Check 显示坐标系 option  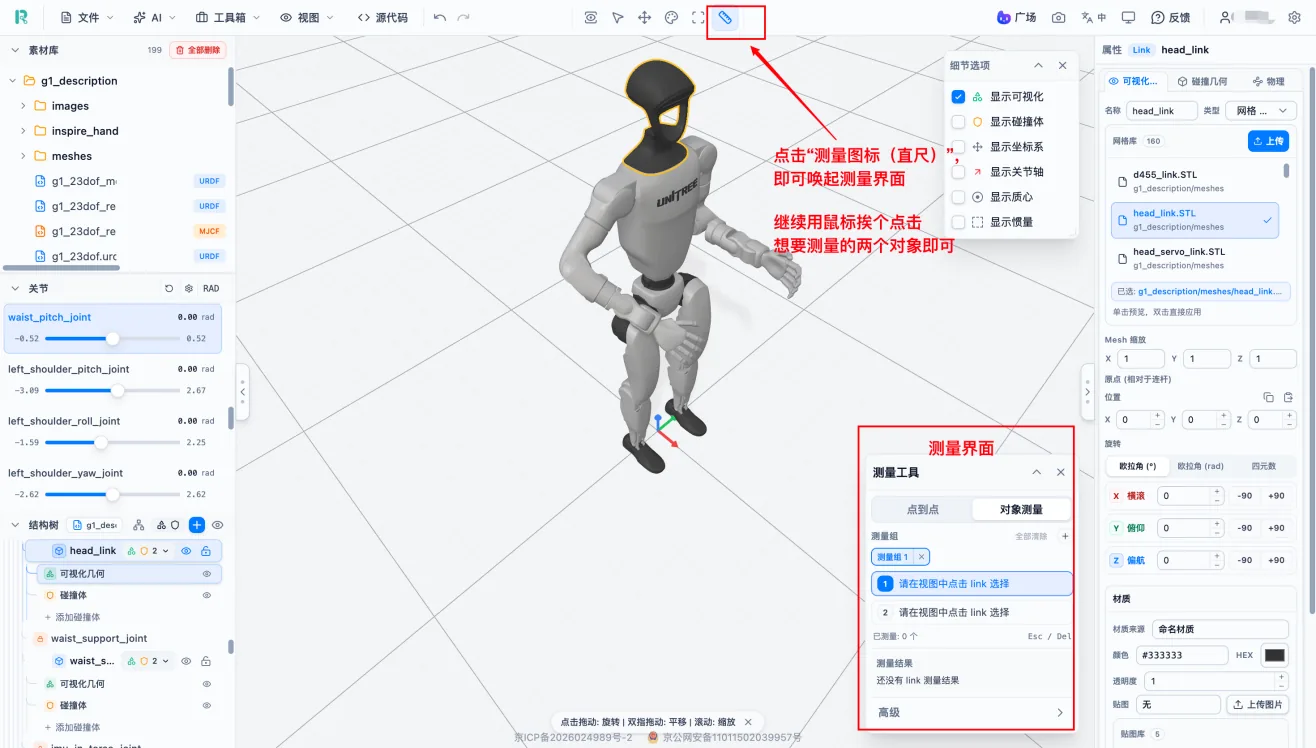pos(958,147)
